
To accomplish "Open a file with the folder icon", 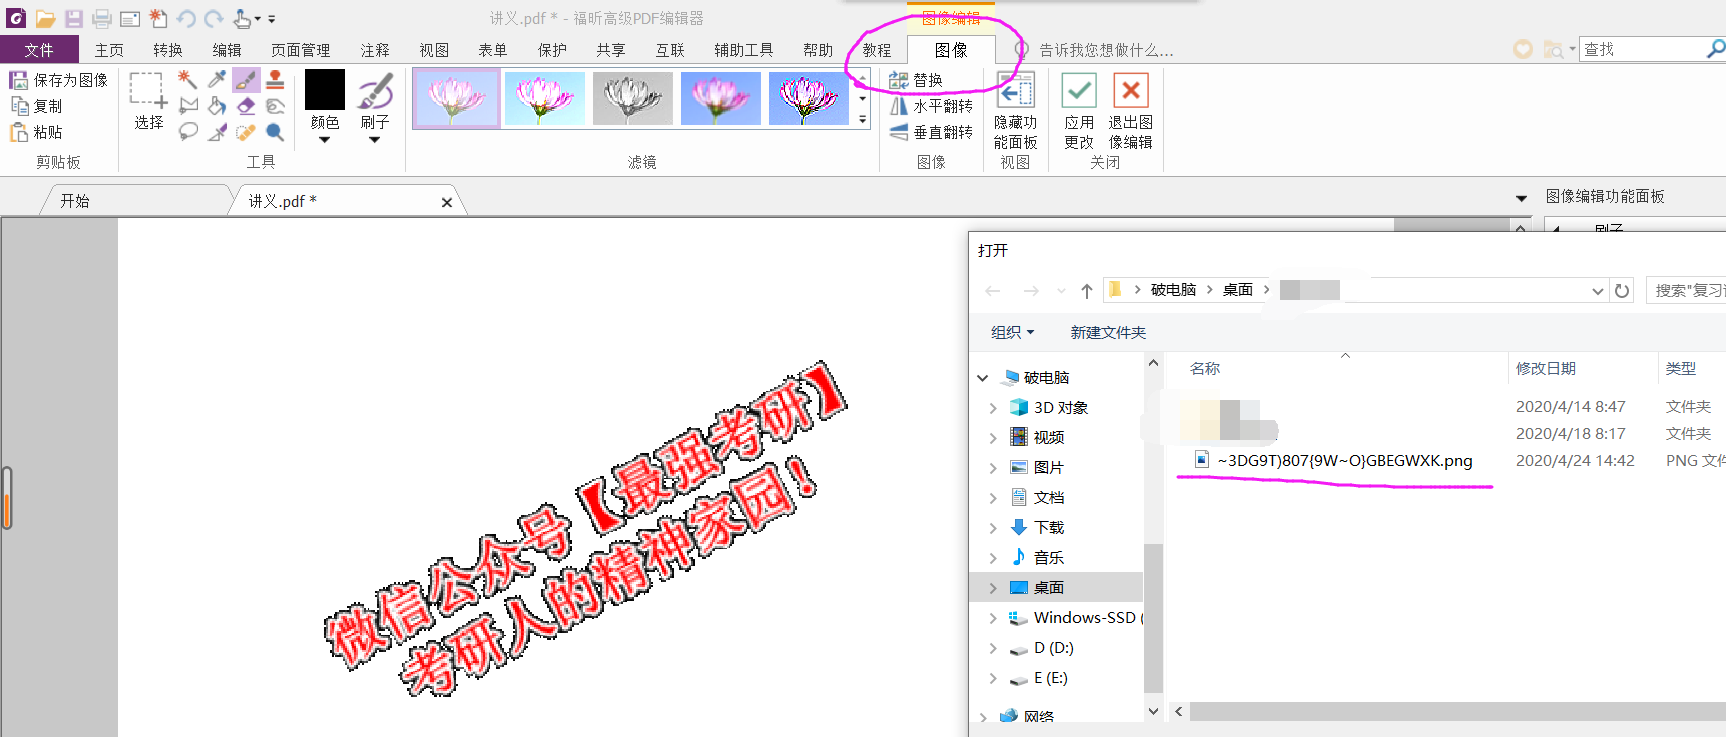I will click(45, 18).
